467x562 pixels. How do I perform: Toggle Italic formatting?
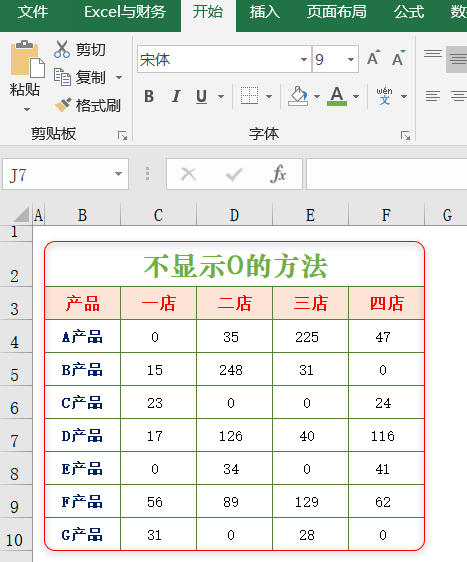[x=176, y=96]
